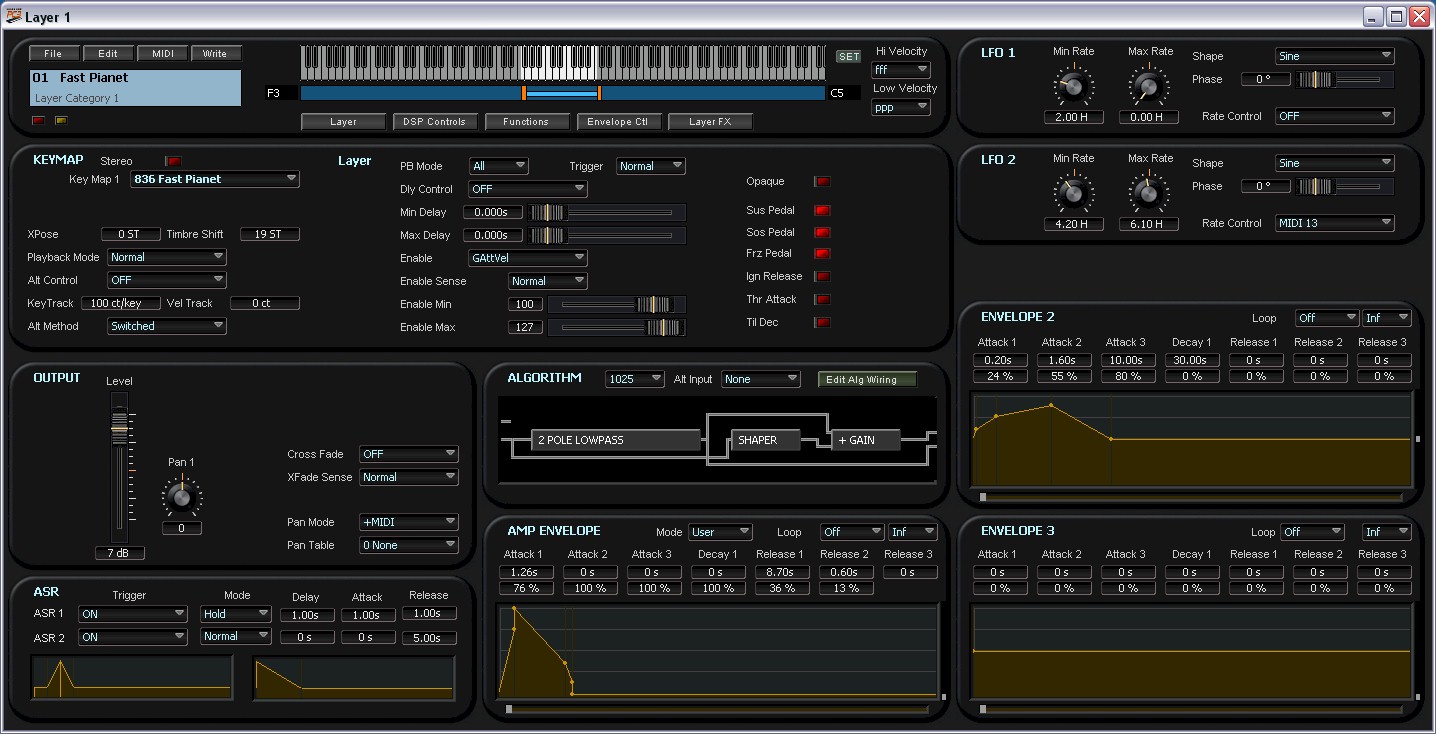Open the Key Map 1 dropdown showing 836 Fast Pianet
This screenshot has height=734, width=1436.
[214, 179]
